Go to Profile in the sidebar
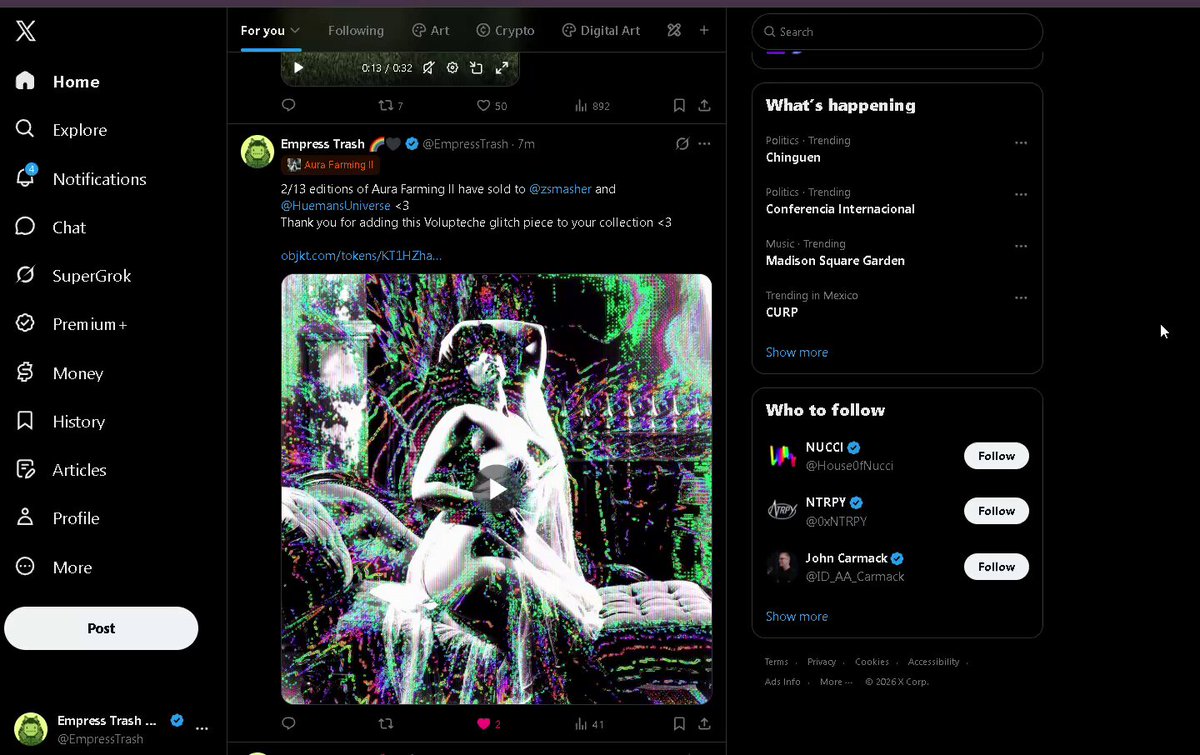Image resolution: width=1200 pixels, height=755 pixels. [57, 518]
